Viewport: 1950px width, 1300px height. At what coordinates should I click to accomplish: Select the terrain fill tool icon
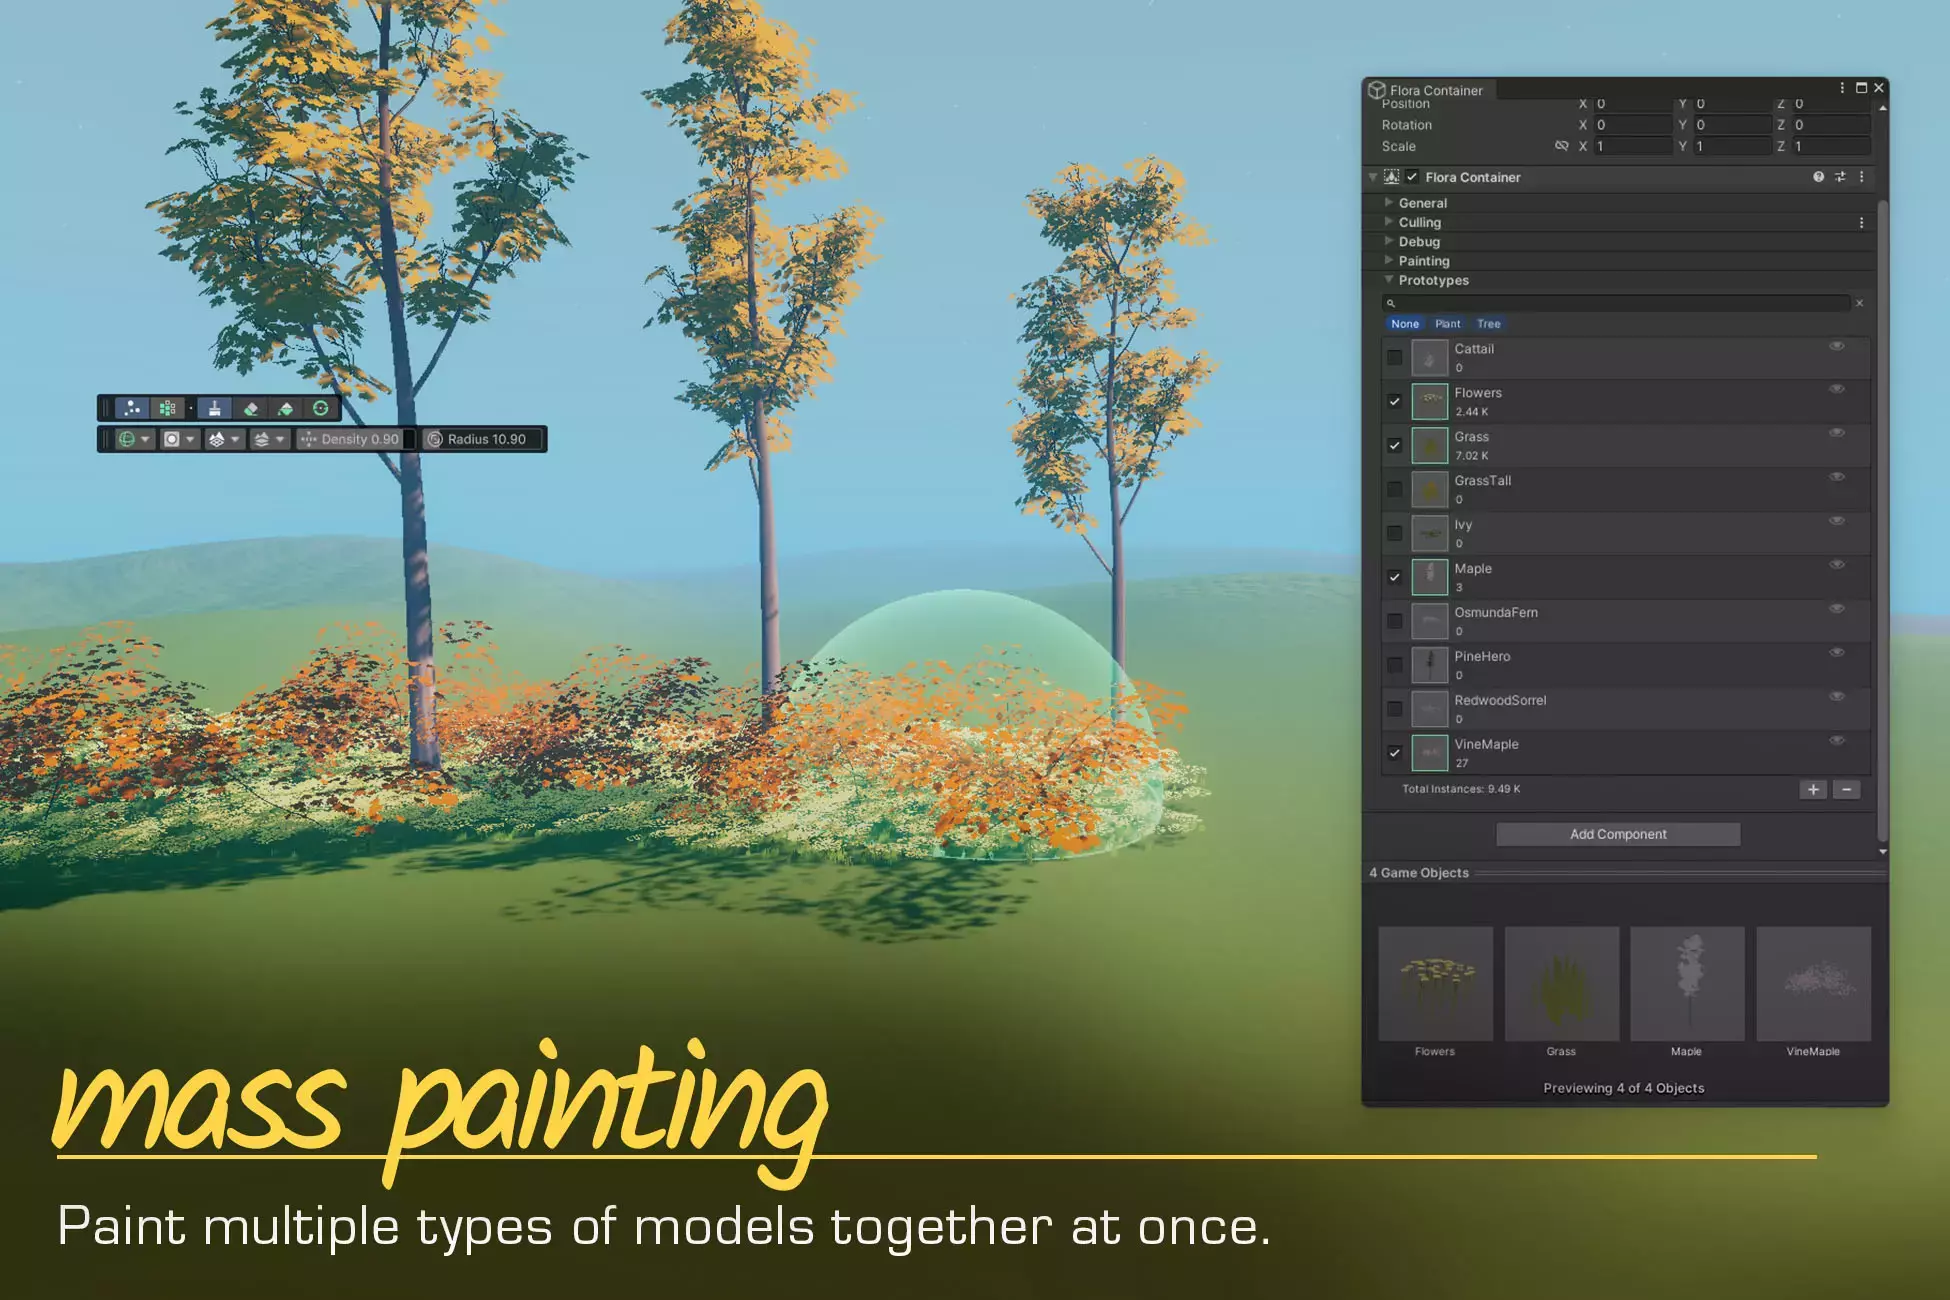[286, 408]
